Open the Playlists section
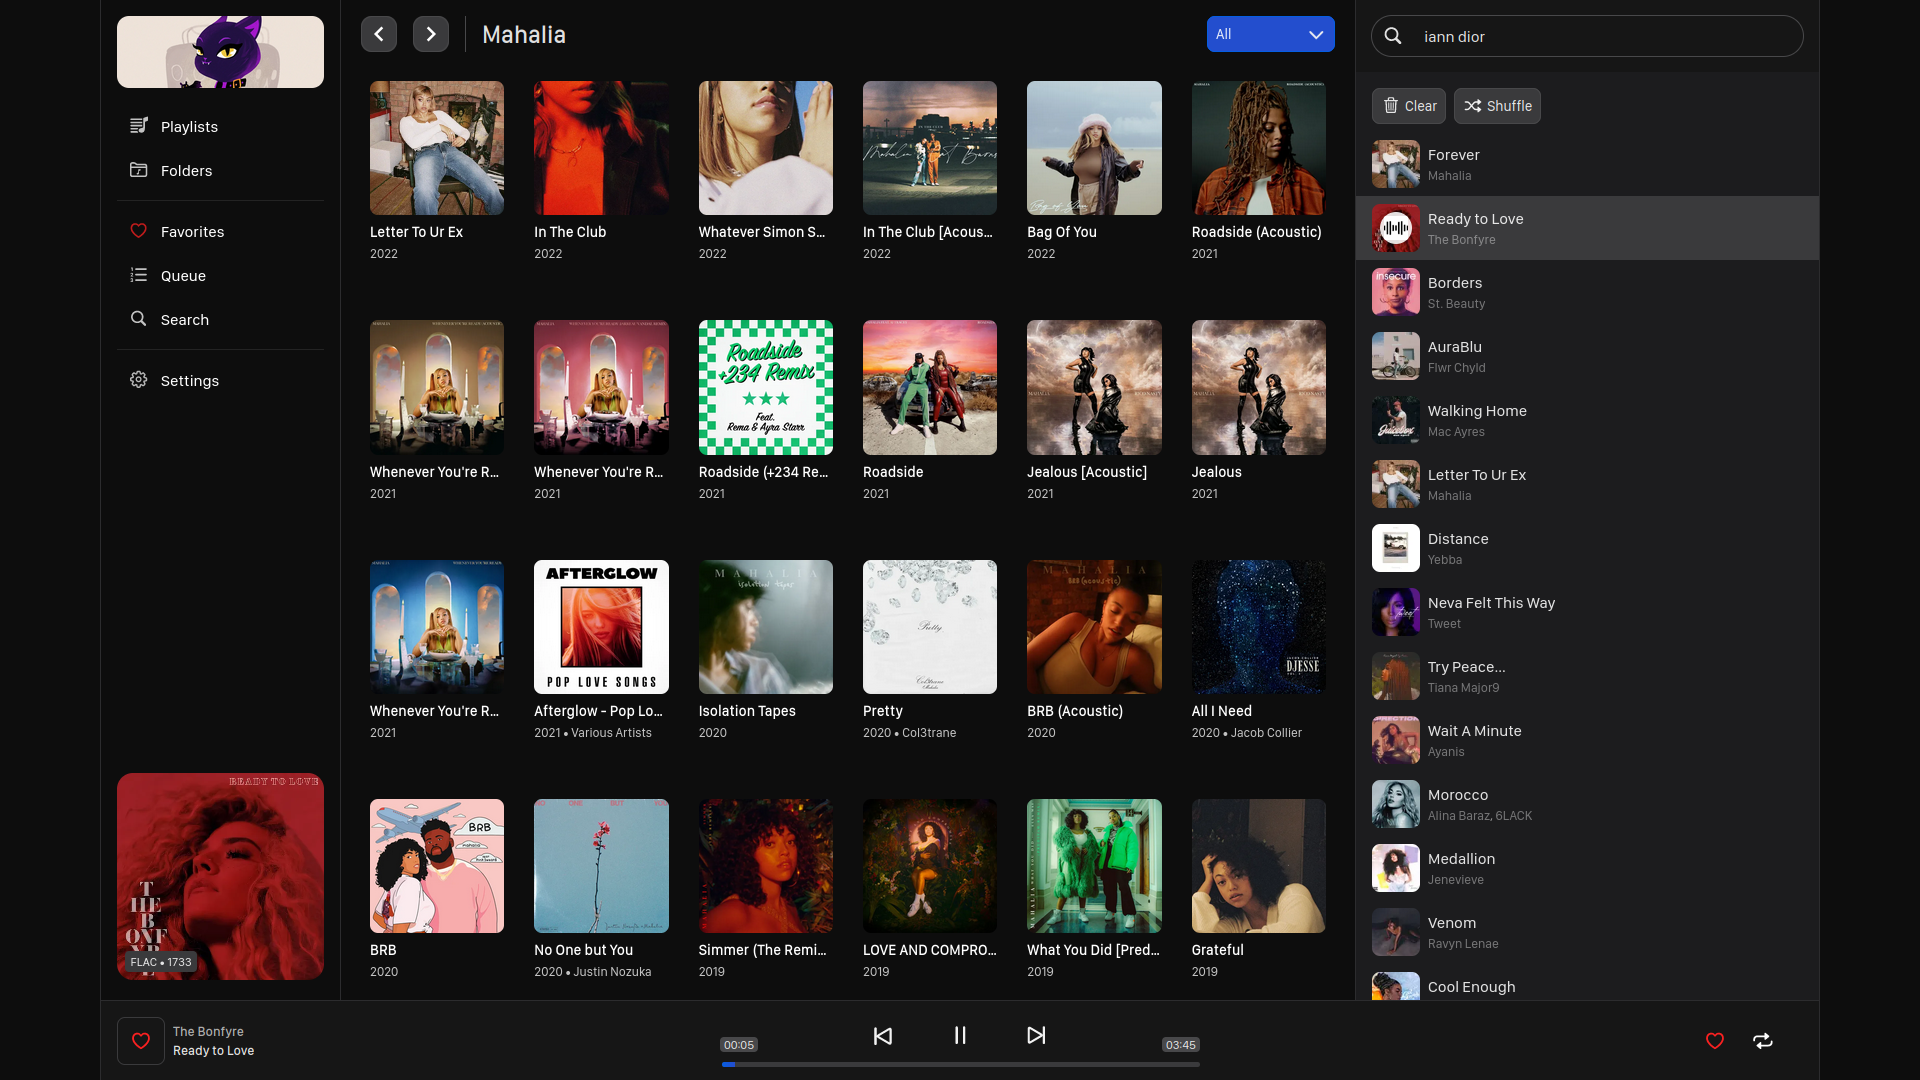The image size is (1920, 1080). pyautogui.click(x=189, y=127)
